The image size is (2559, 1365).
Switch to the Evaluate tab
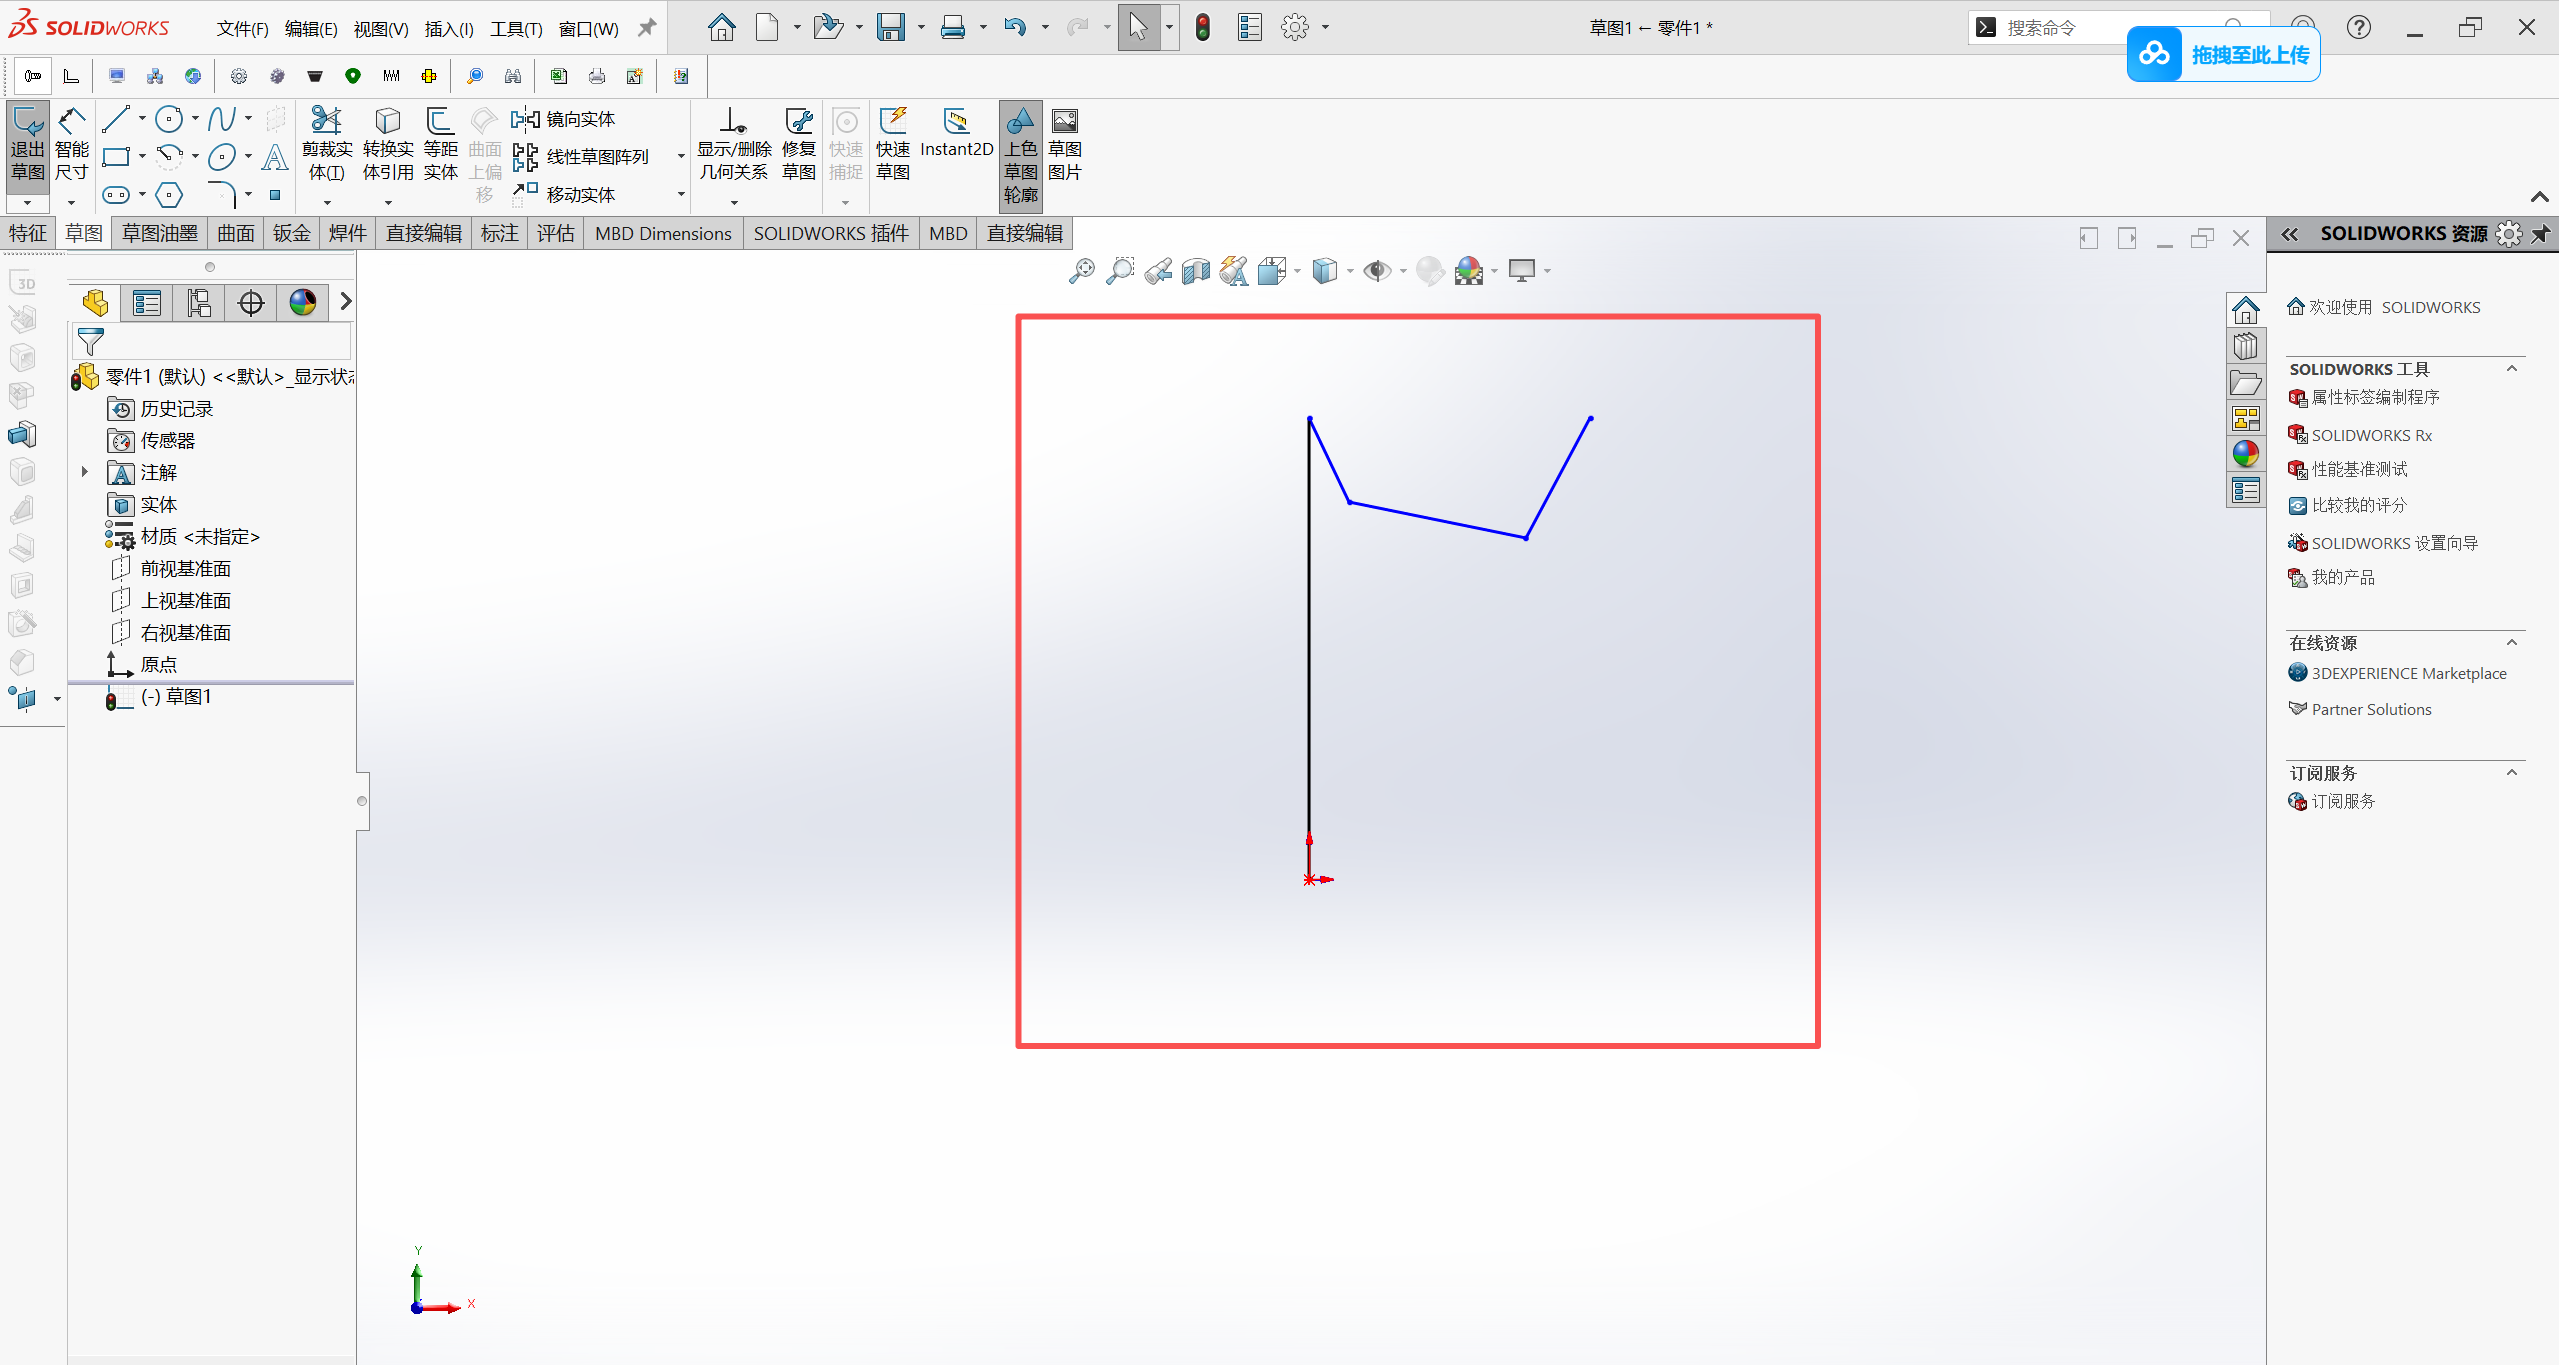pyautogui.click(x=555, y=233)
